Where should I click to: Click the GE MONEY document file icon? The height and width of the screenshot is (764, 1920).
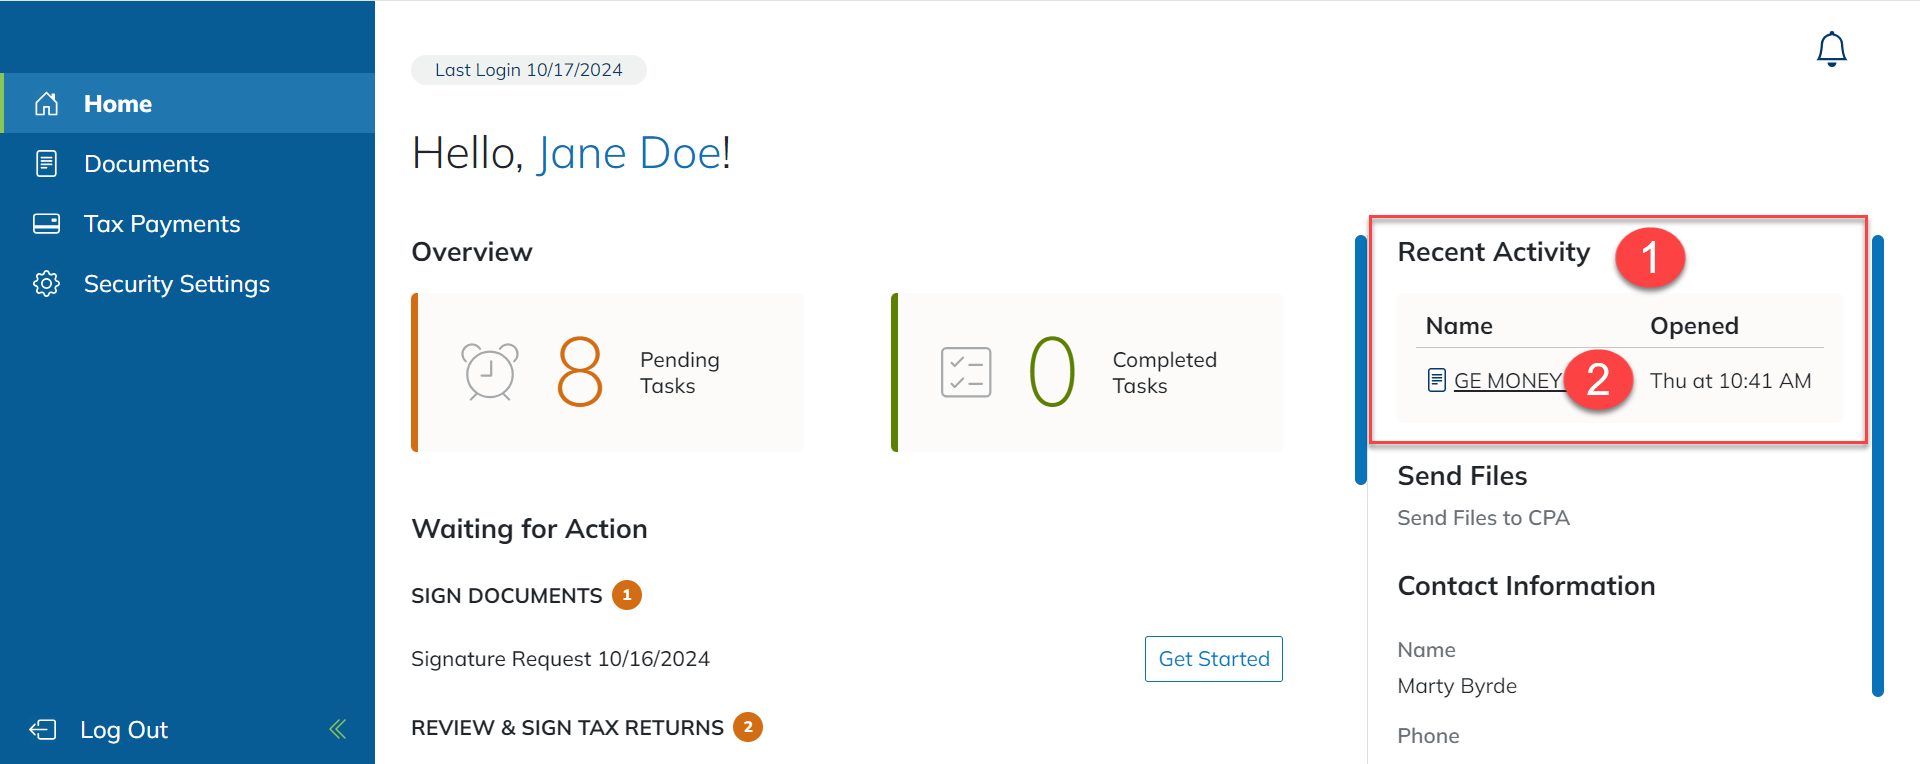click(1437, 380)
